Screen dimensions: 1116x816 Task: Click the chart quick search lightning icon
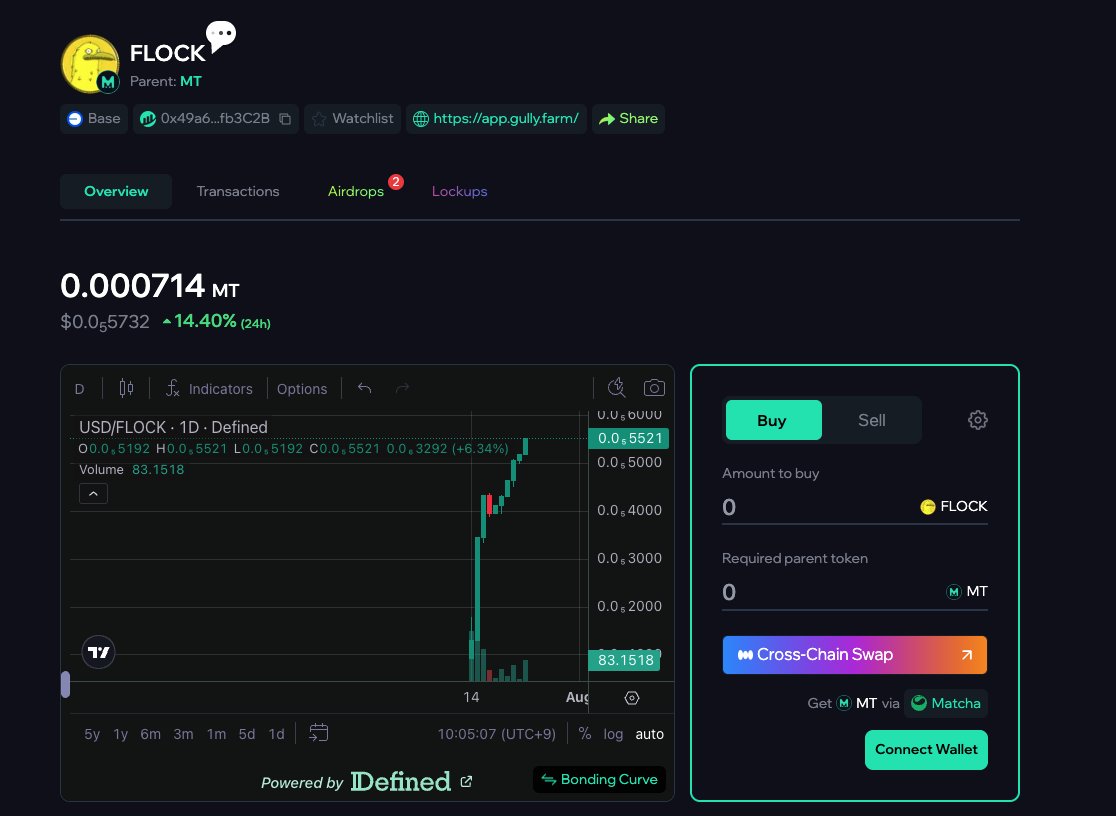pos(616,387)
